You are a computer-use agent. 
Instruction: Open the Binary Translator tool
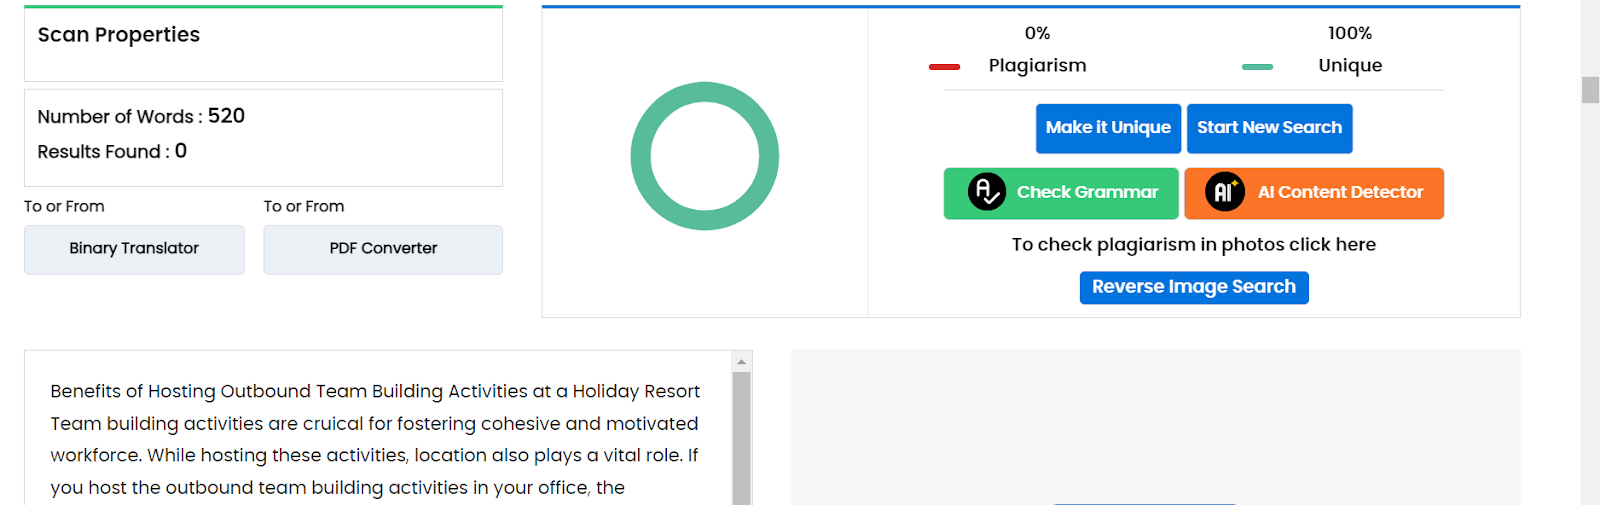[x=134, y=249]
